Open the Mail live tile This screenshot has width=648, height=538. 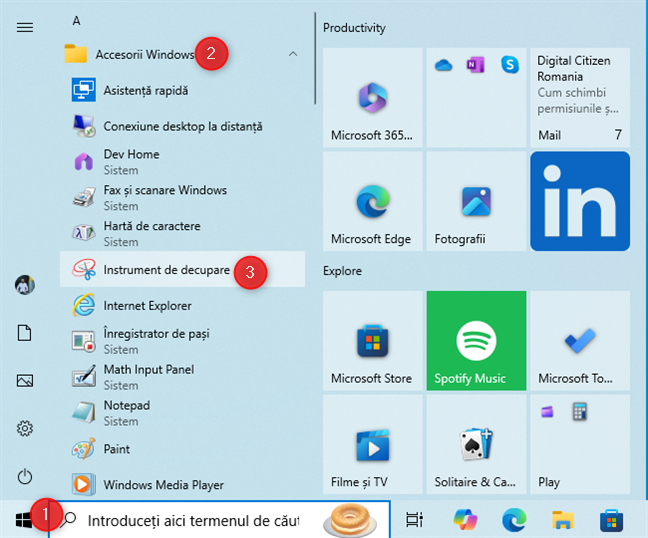point(580,97)
